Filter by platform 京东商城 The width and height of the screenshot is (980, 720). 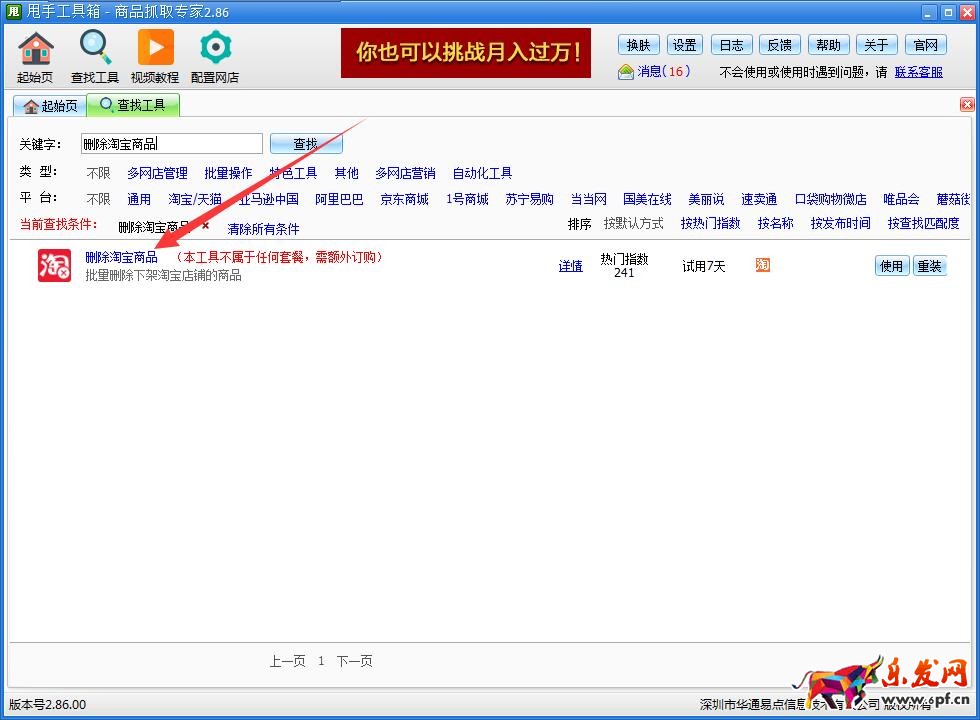point(404,199)
